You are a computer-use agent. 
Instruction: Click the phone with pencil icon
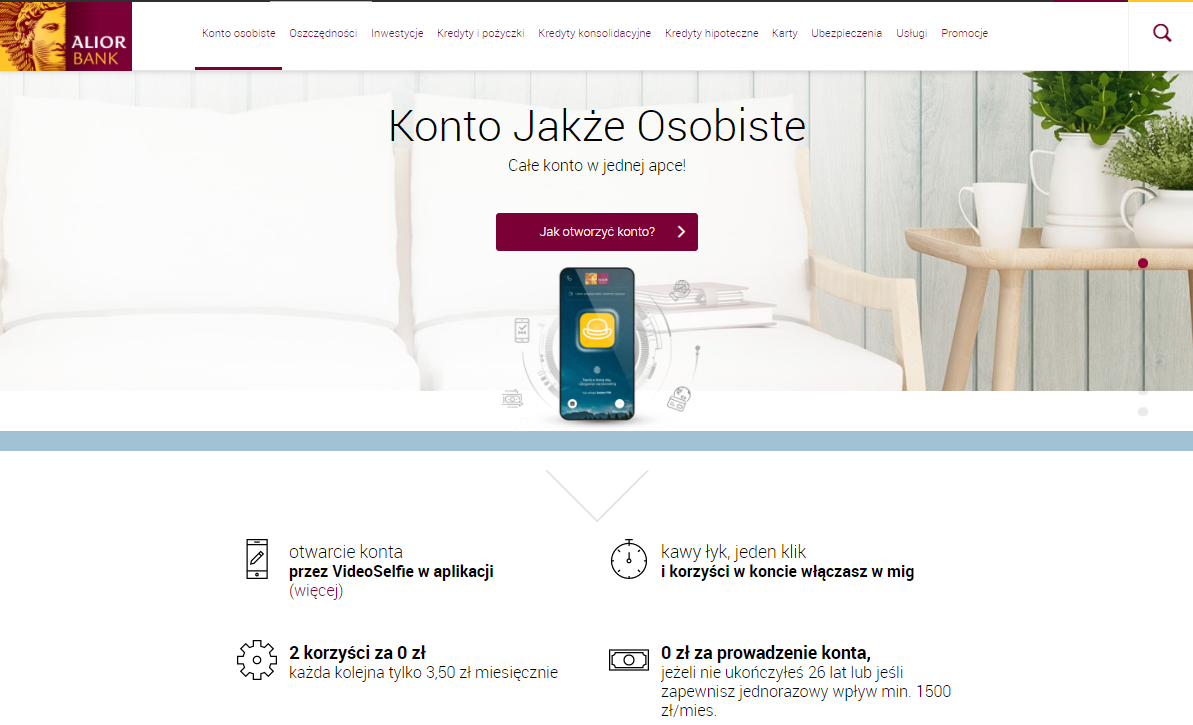(x=257, y=559)
